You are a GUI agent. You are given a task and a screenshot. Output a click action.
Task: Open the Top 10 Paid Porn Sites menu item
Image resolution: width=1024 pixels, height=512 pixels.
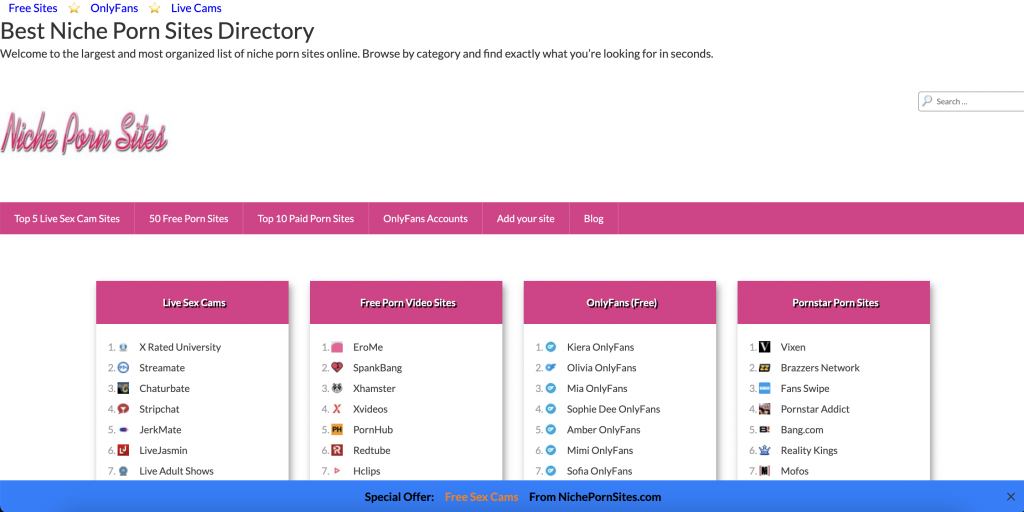pos(306,219)
